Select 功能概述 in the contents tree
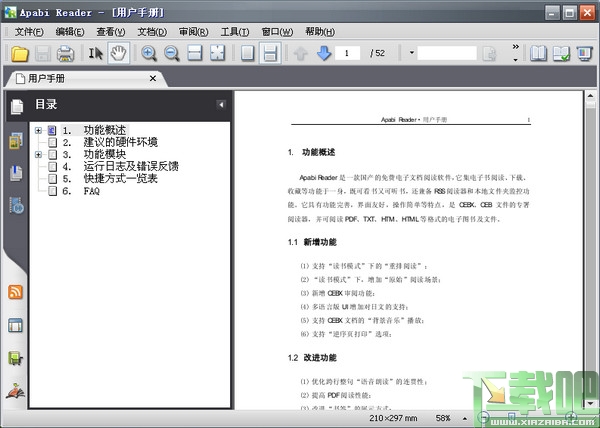 (105, 130)
